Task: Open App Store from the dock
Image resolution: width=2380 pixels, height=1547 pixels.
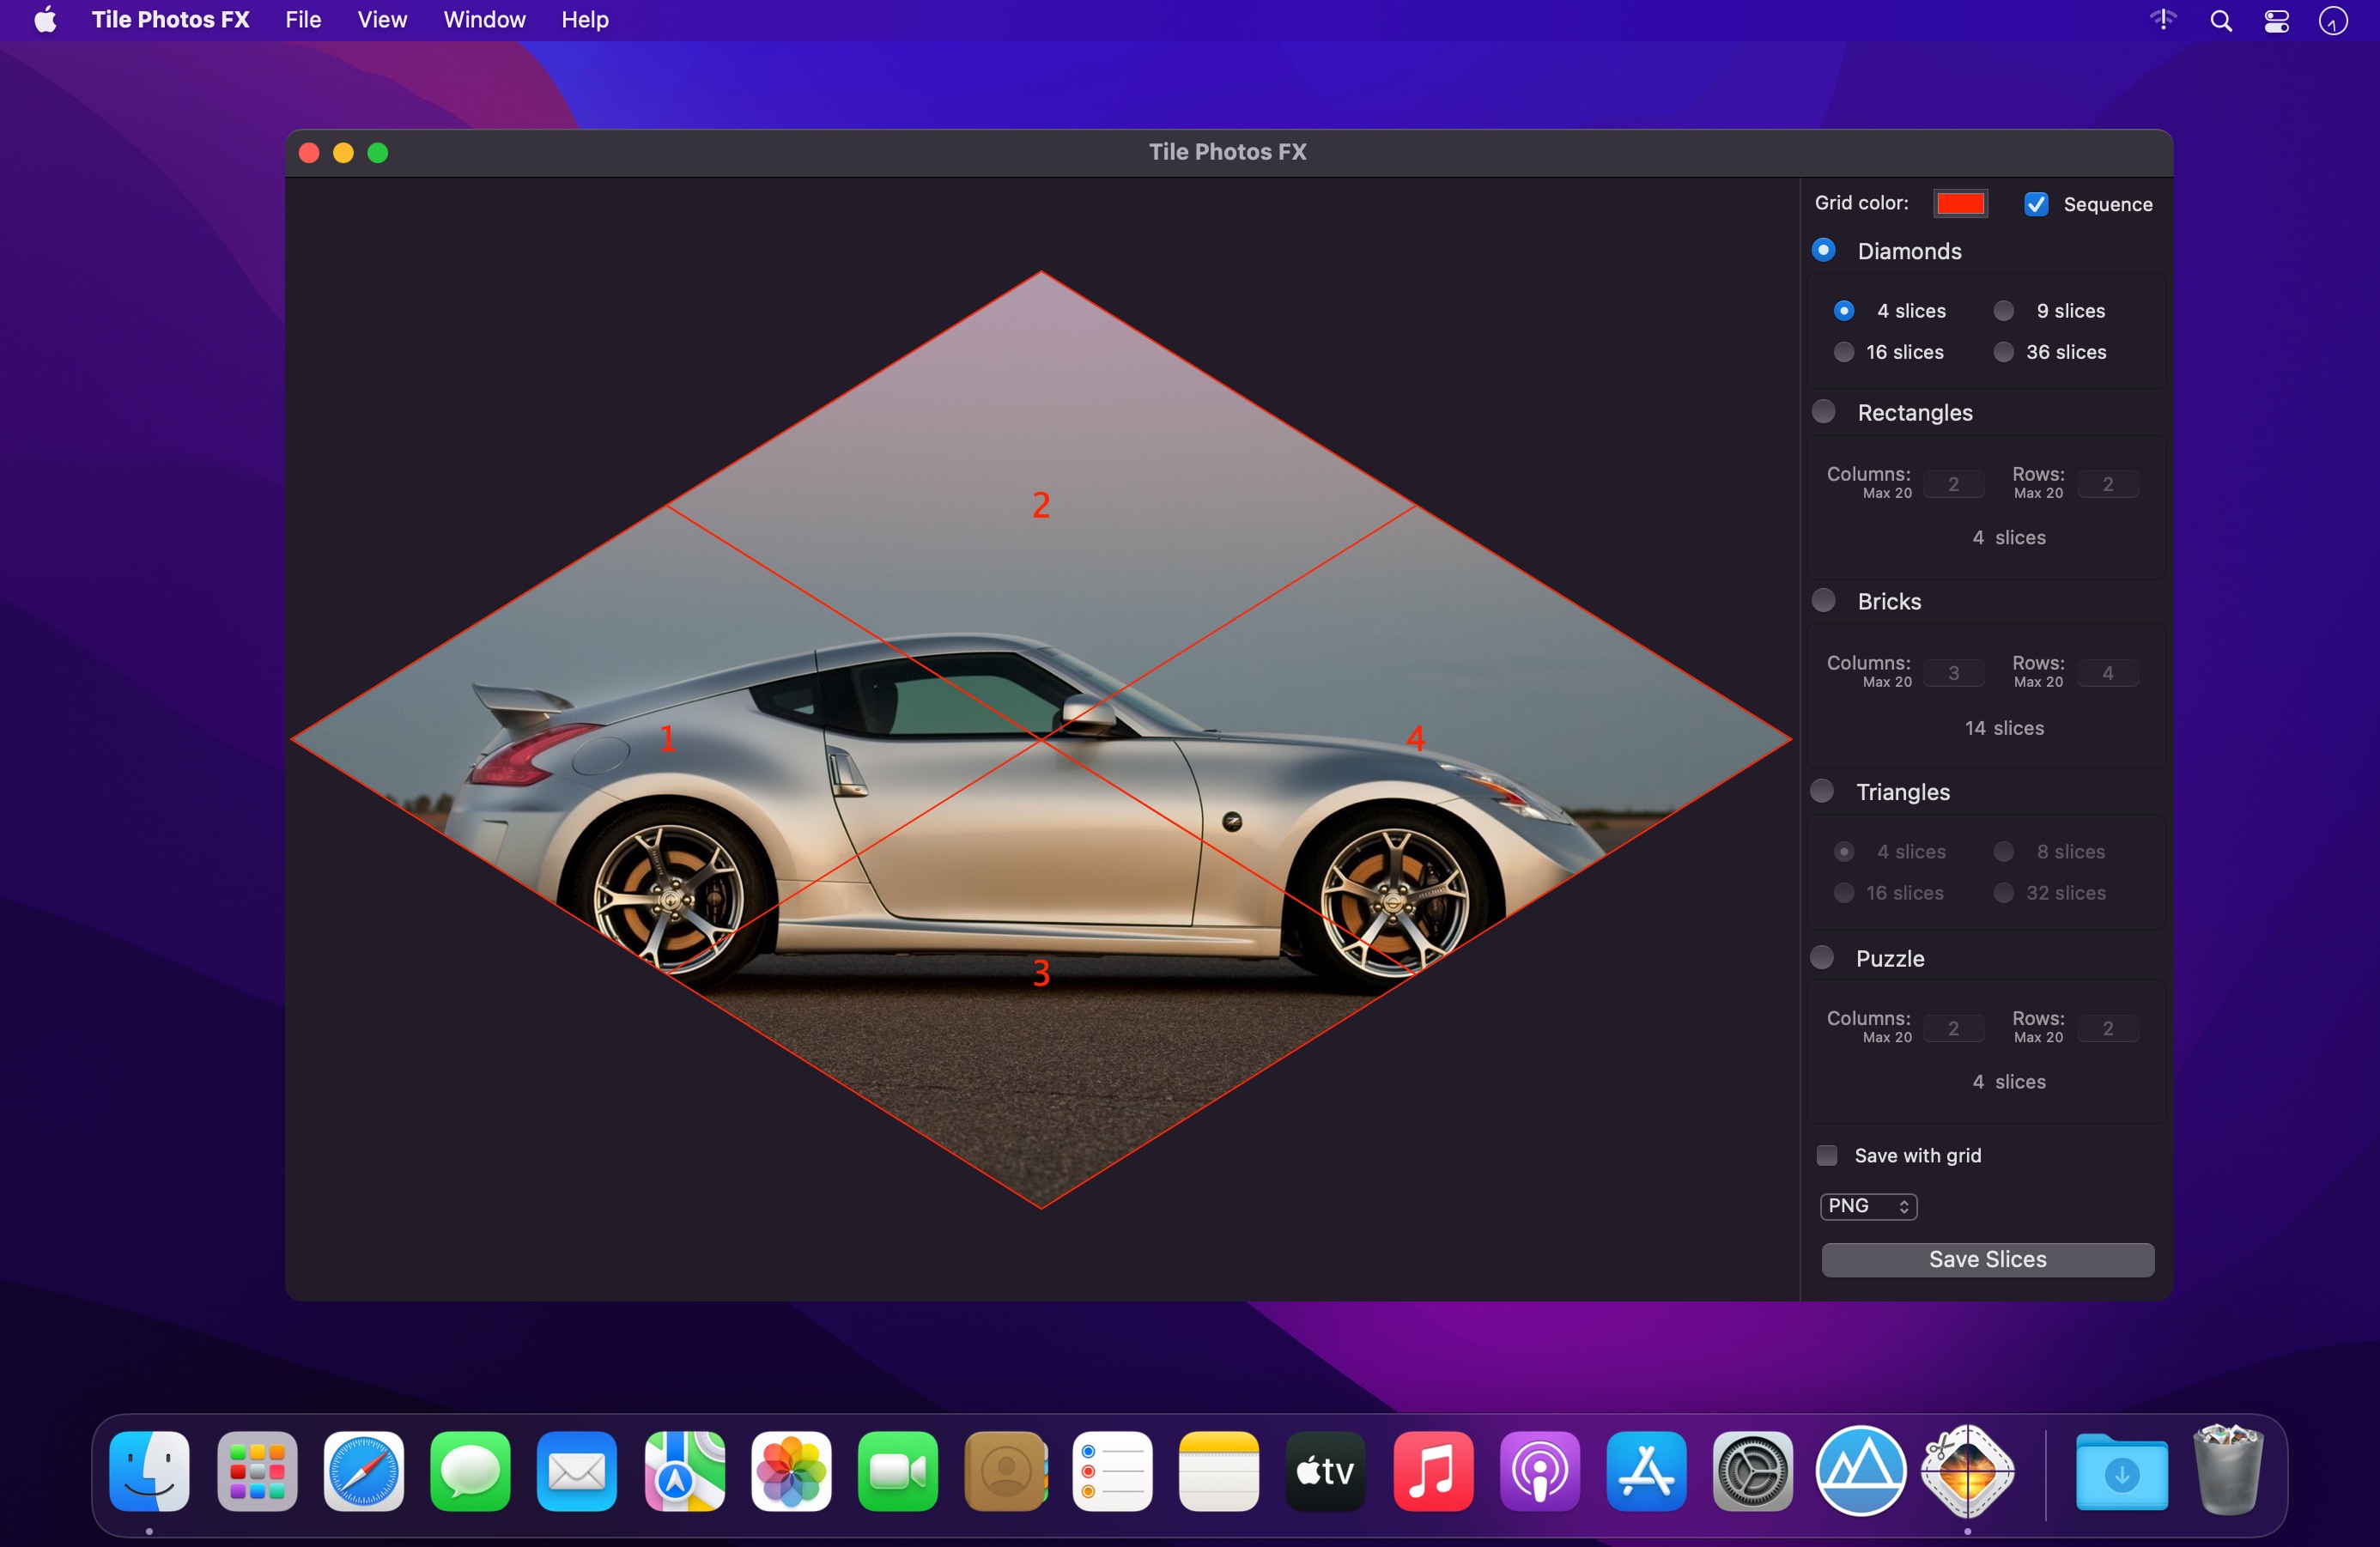Action: [x=1646, y=1470]
